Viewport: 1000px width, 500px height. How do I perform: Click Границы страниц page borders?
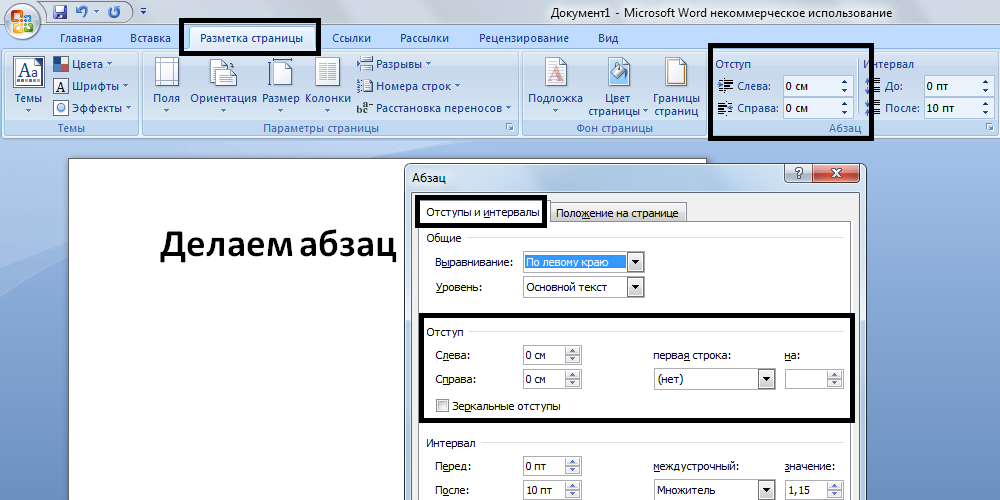click(x=676, y=85)
